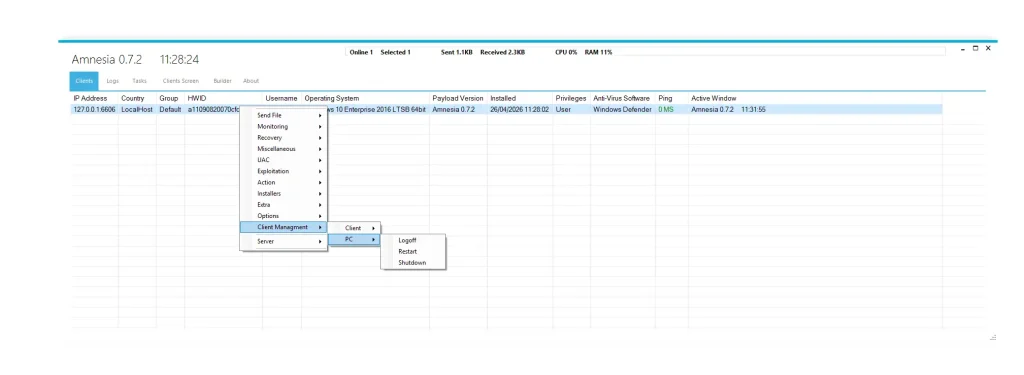Screen dimensions: 1024x375
Task: Click the Amnesia 0.7.2 payload version cell
Action: tap(453, 110)
